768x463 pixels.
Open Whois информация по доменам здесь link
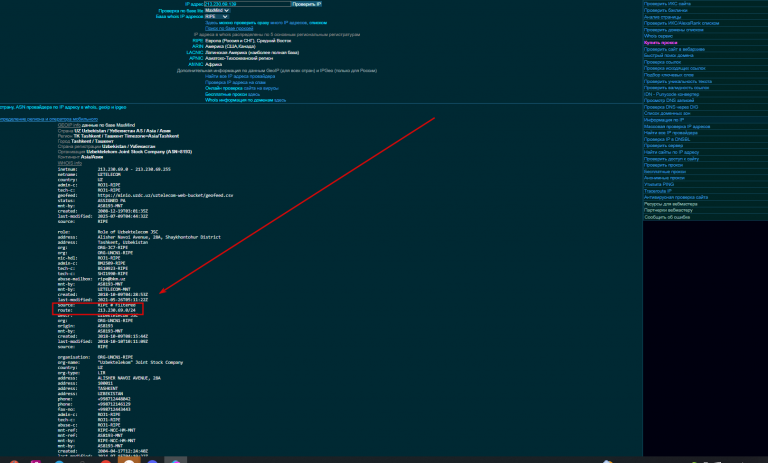[x=245, y=100]
